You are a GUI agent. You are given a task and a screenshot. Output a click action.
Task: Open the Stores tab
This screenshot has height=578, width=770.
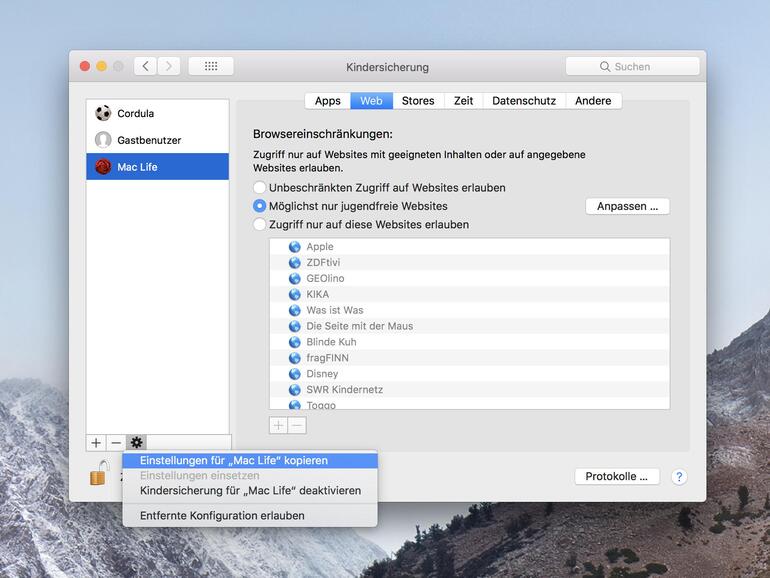[x=418, y=101]
